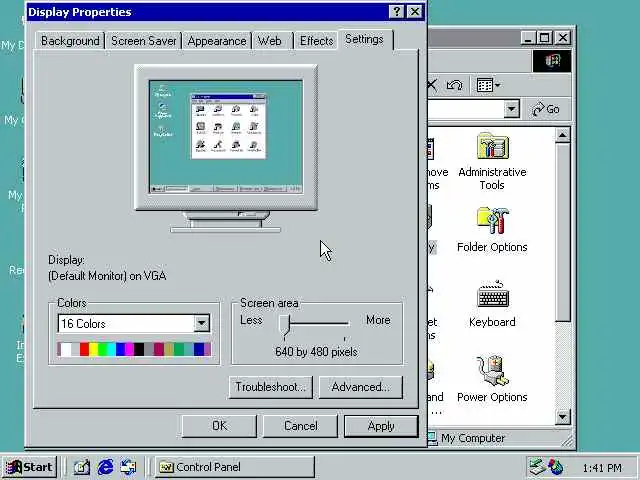Click the 1:41 PM clock

tap(602, 468)
